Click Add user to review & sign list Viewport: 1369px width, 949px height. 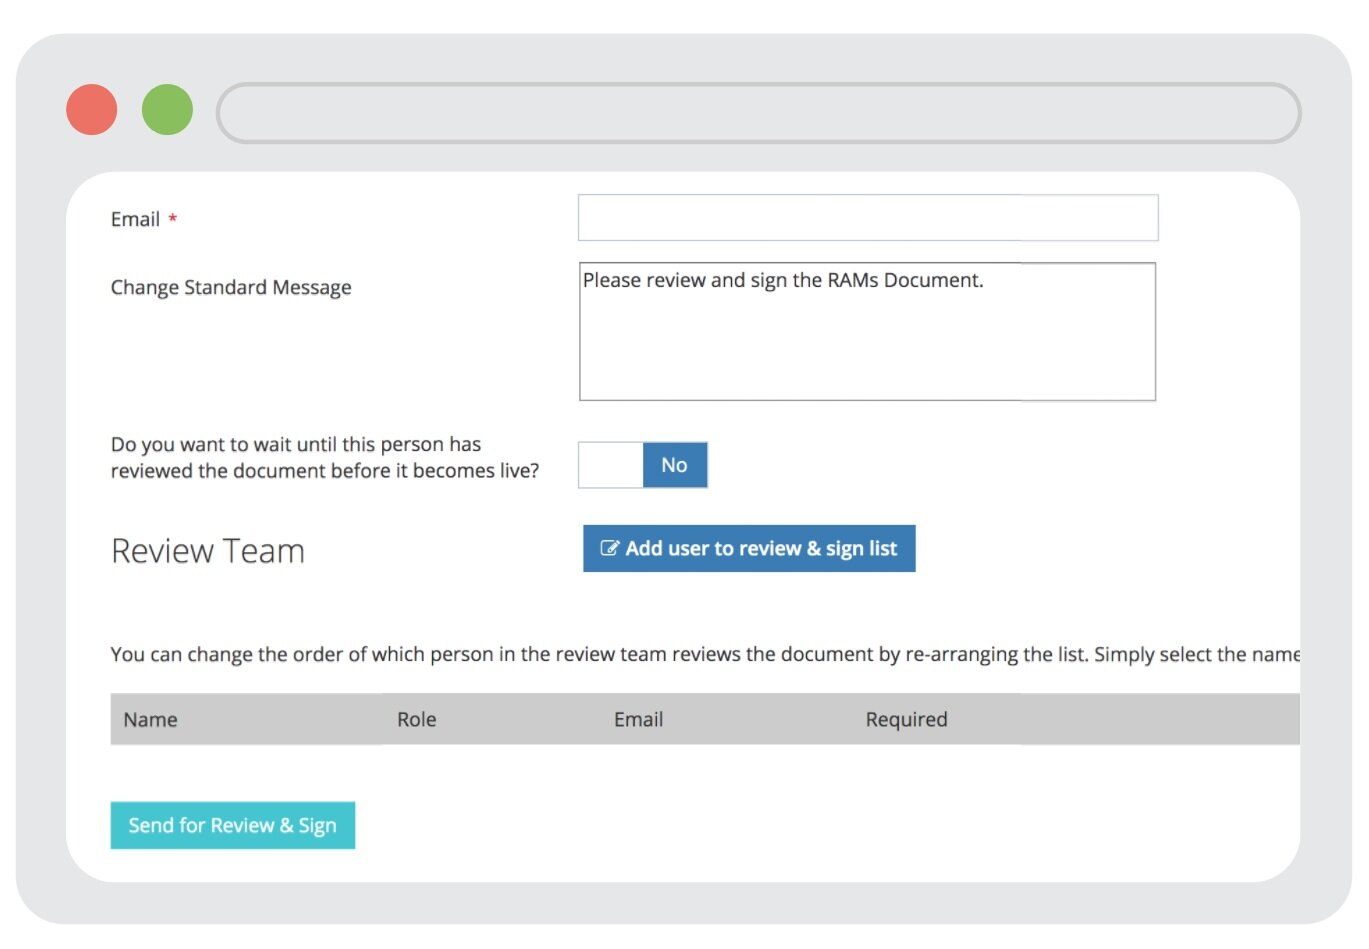point(749,548)
